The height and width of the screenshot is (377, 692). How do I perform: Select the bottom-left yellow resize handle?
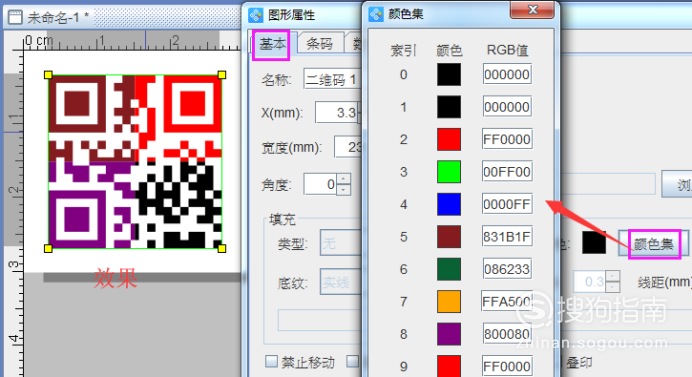coord(48,249)
